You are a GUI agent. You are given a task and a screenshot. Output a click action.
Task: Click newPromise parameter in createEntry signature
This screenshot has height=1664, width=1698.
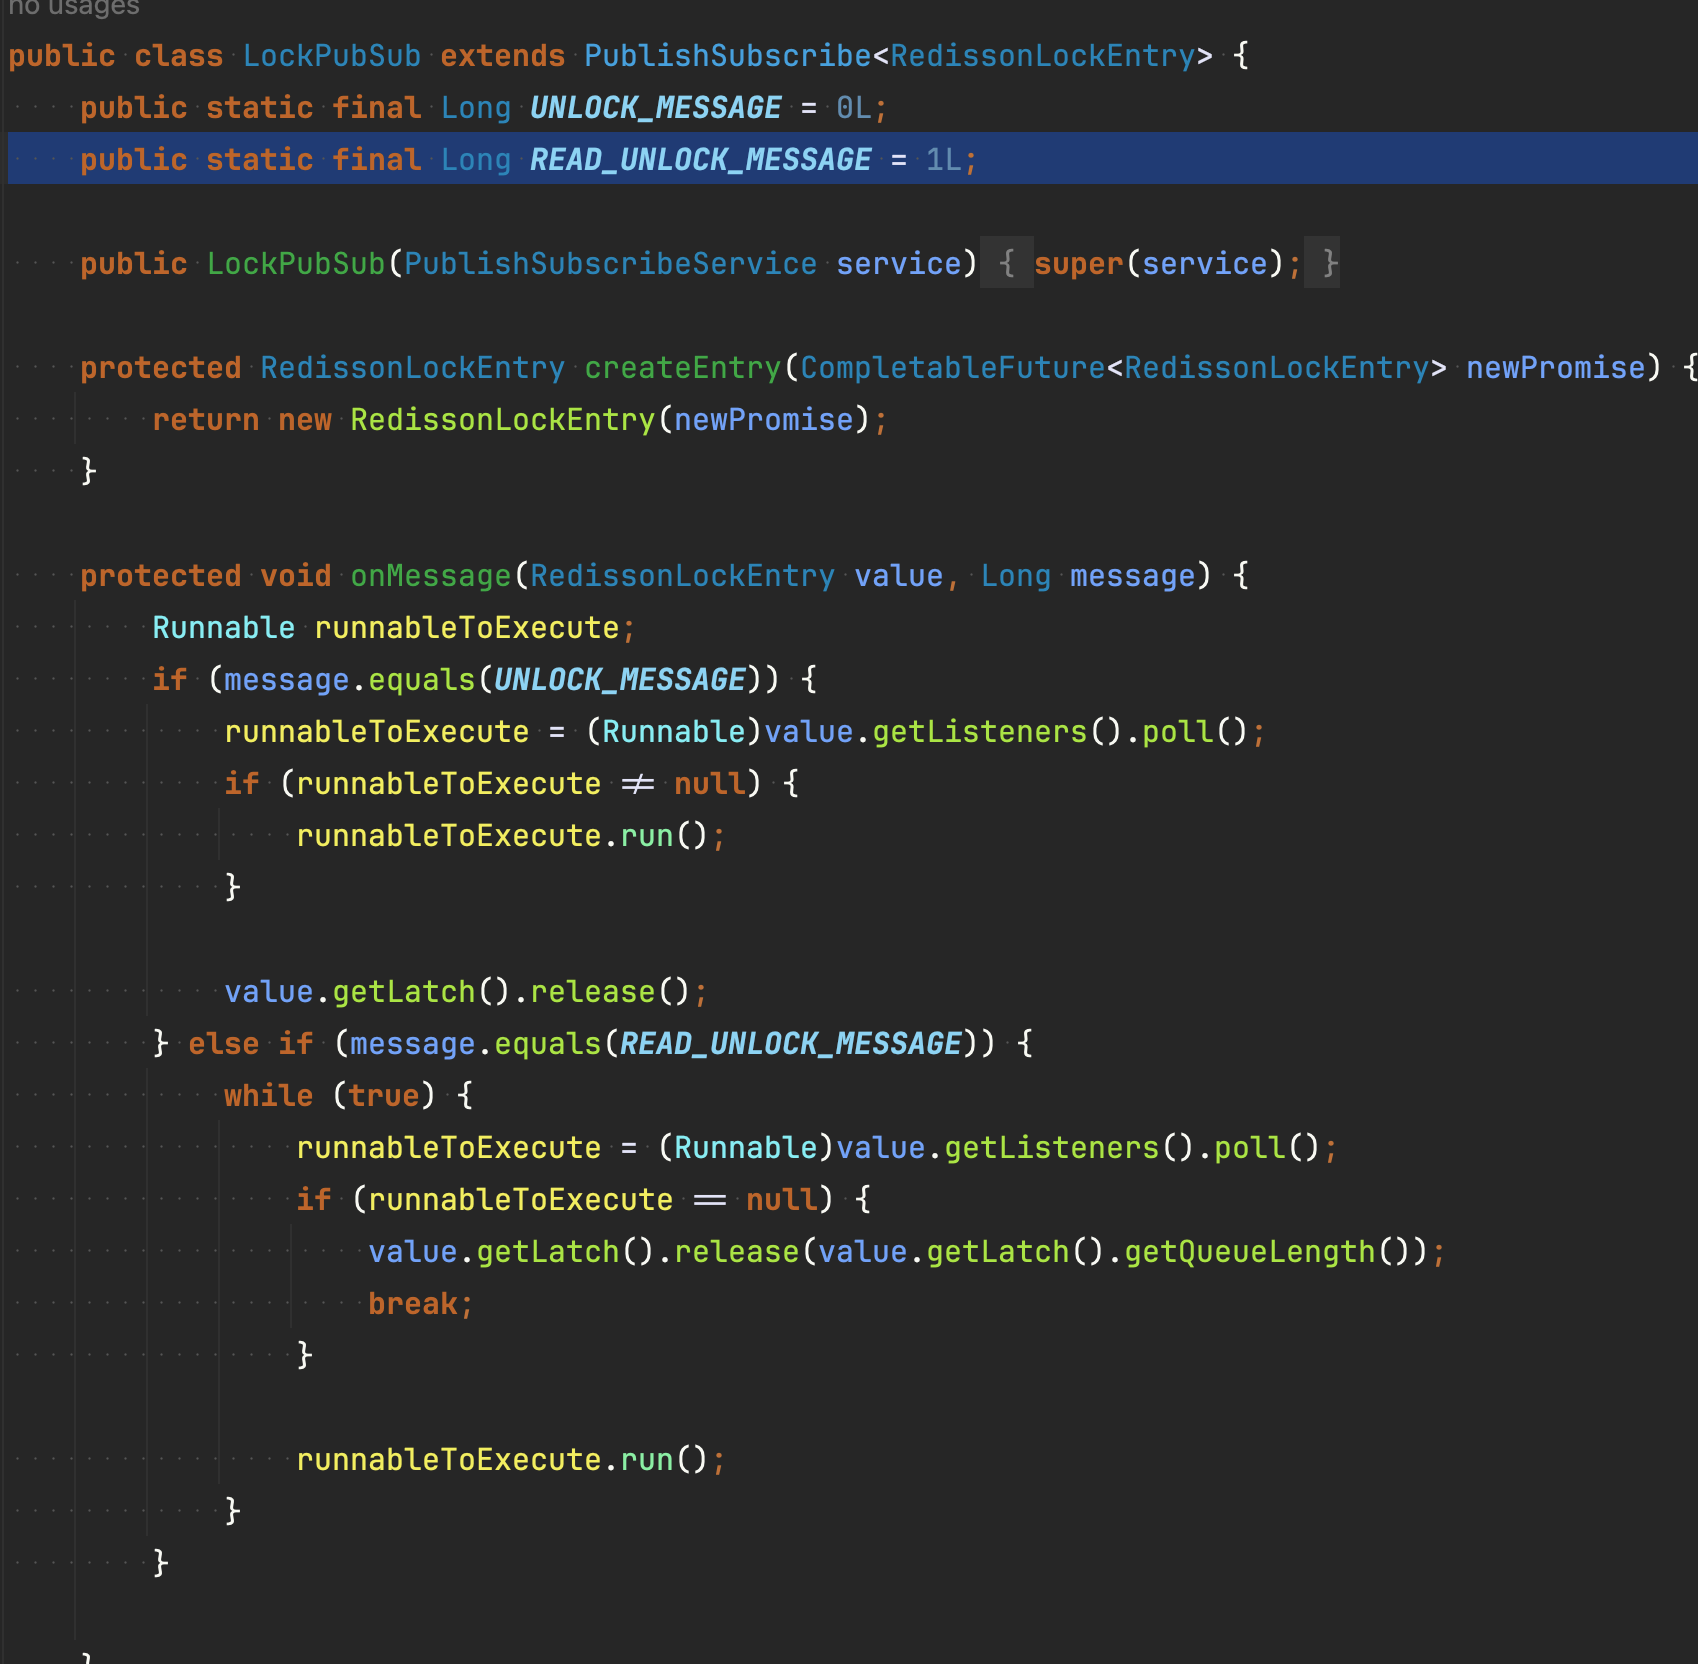point(1556,368)
